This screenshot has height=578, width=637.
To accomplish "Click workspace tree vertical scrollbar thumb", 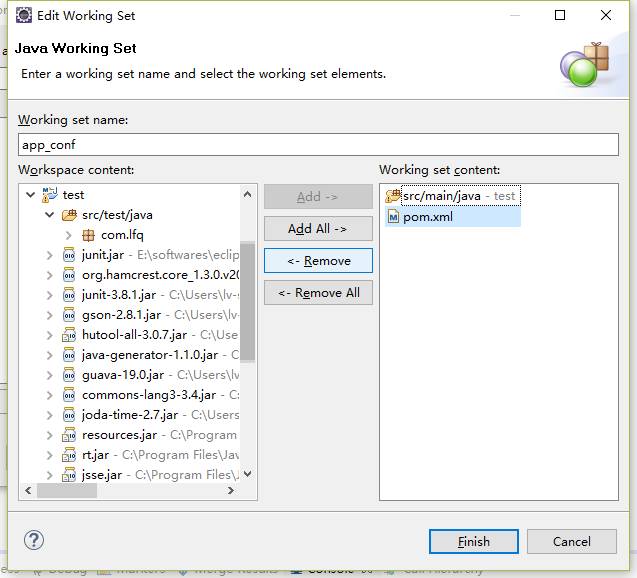I will tap(247, 301).
